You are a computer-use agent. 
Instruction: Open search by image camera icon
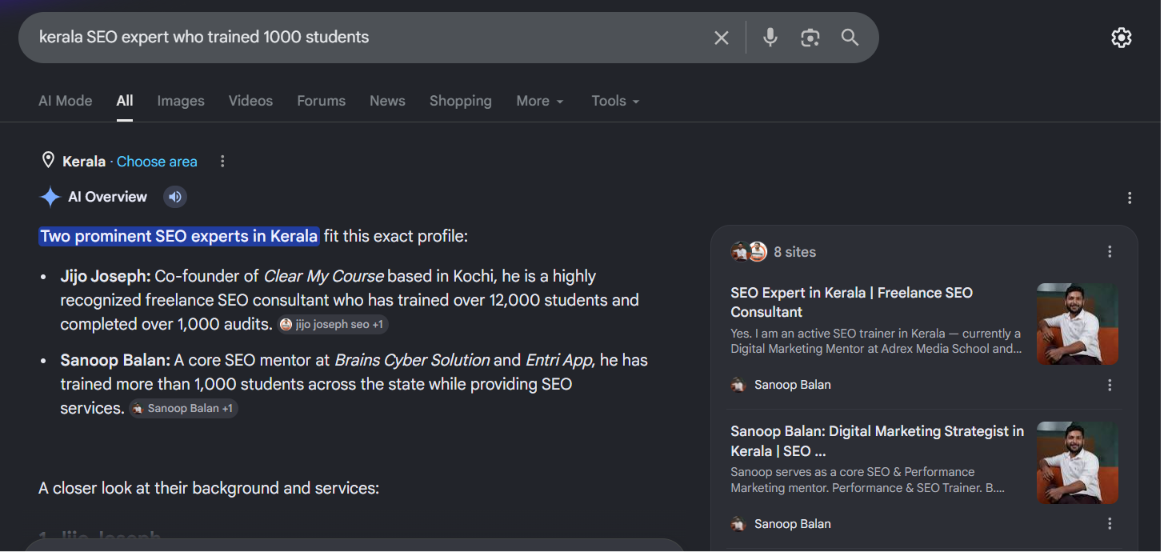click(810, 38)
